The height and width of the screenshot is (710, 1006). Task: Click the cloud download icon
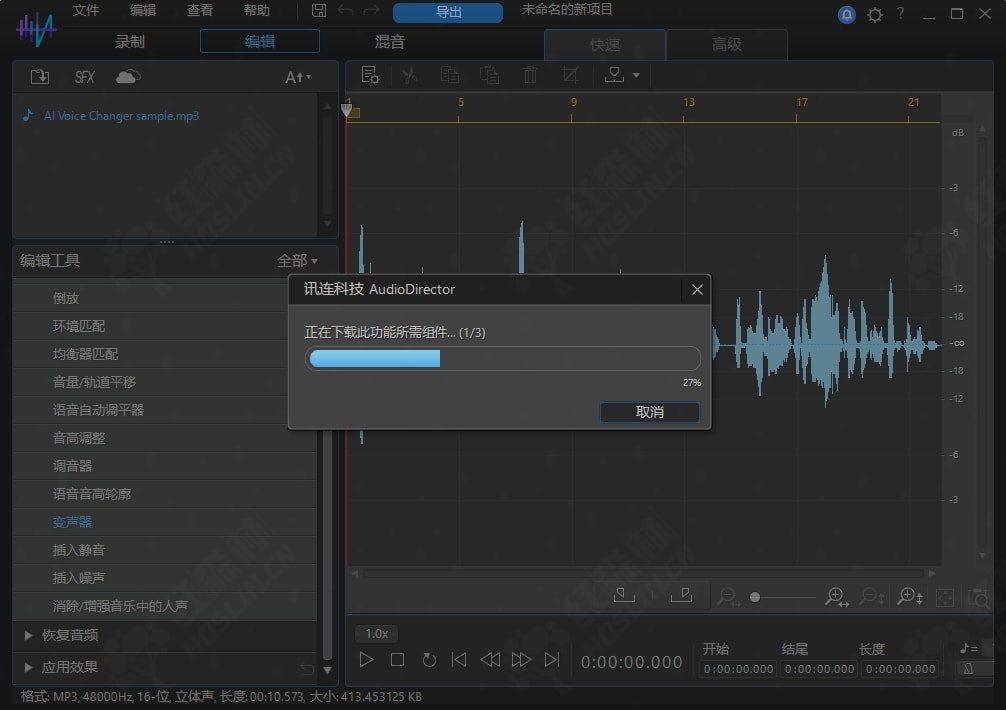point(128,77)
